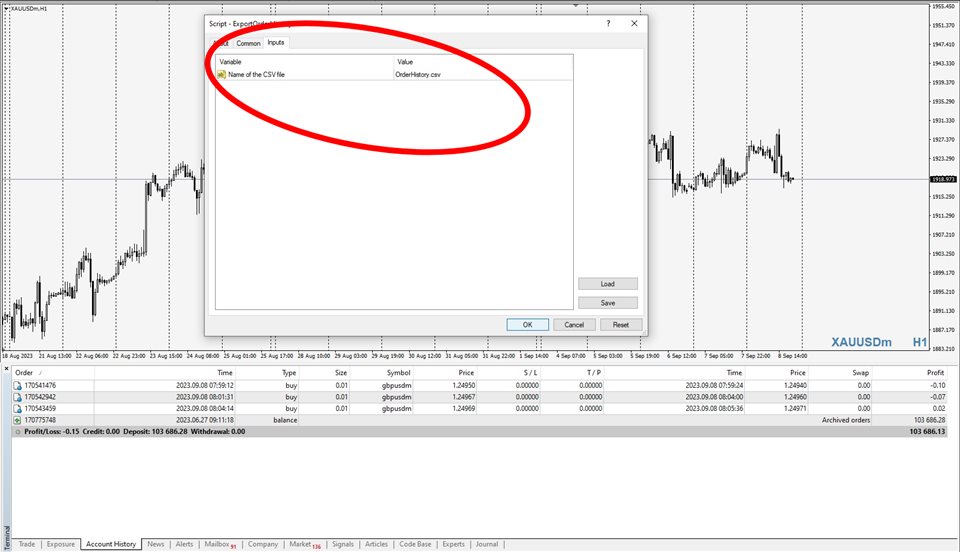Open the Mailbox tab
The image size is (960, 552).
[220, 544]
